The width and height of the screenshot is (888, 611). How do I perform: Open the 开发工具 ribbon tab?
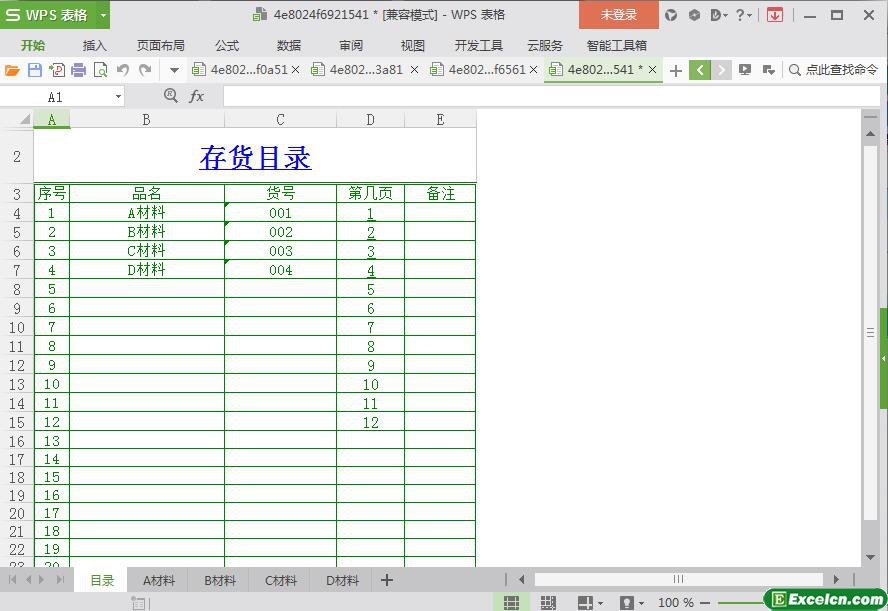pos(479,46)
